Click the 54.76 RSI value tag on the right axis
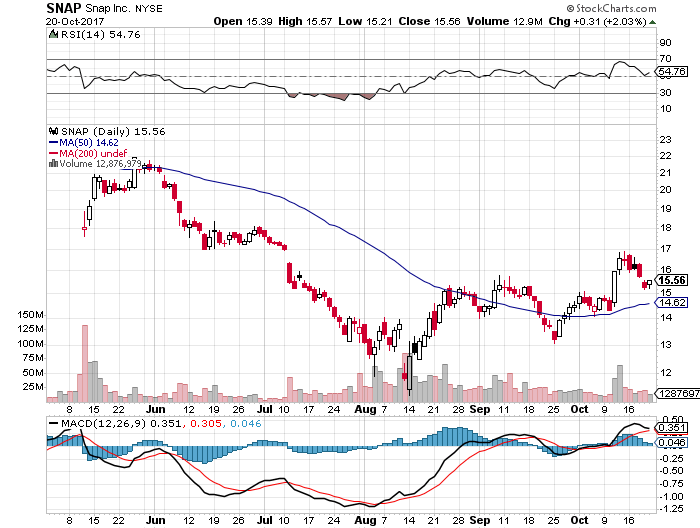The width and height of the screenshot is (700, 528). [x=668, y=72]
